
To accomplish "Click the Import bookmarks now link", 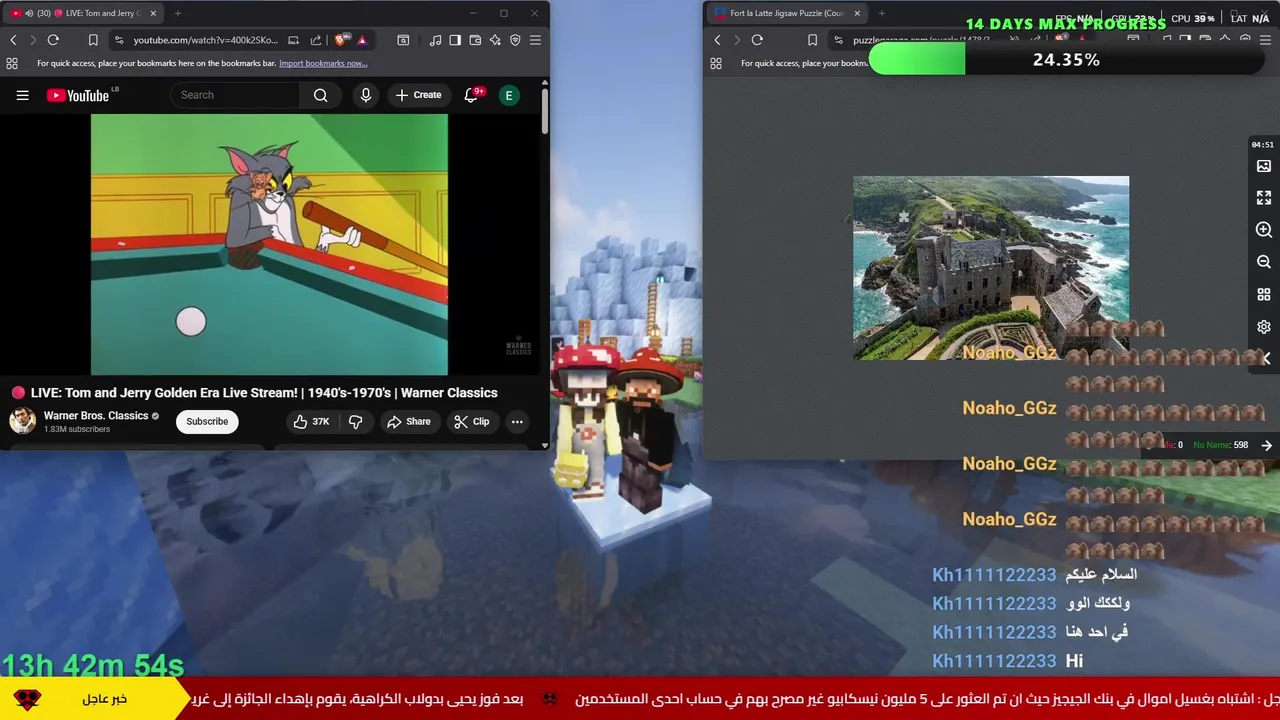I will tap(323, 63).
